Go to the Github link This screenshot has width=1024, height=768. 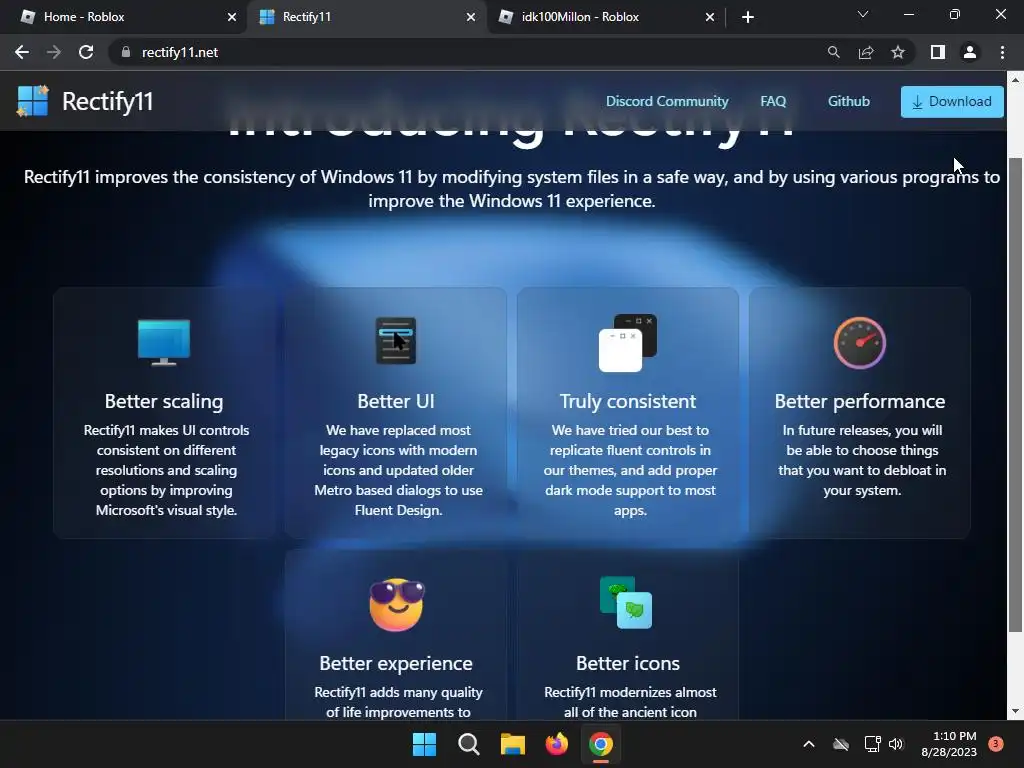click(x=848, y=101)
